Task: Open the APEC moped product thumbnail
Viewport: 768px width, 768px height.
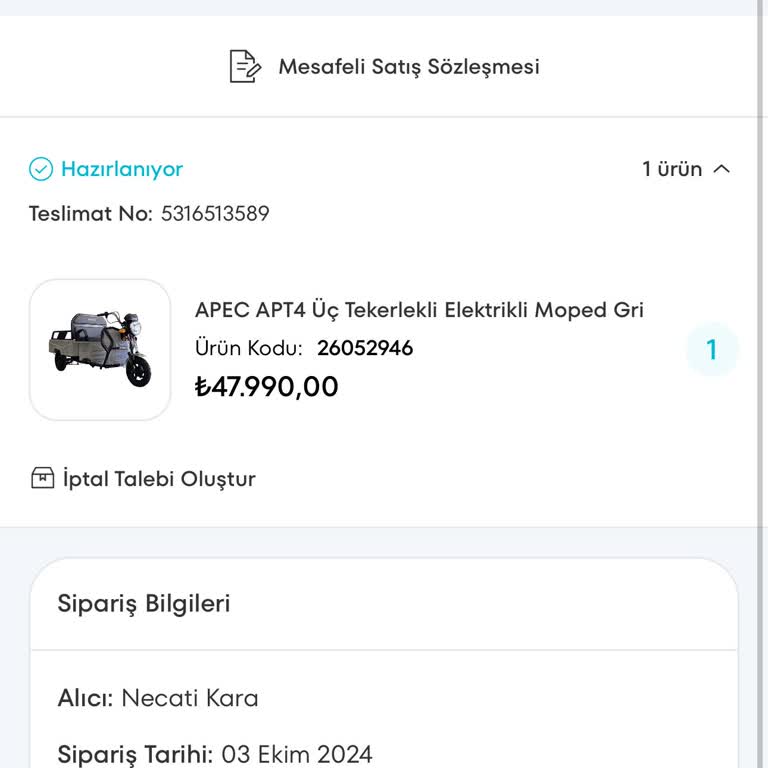Action: (x=100, y=349)
